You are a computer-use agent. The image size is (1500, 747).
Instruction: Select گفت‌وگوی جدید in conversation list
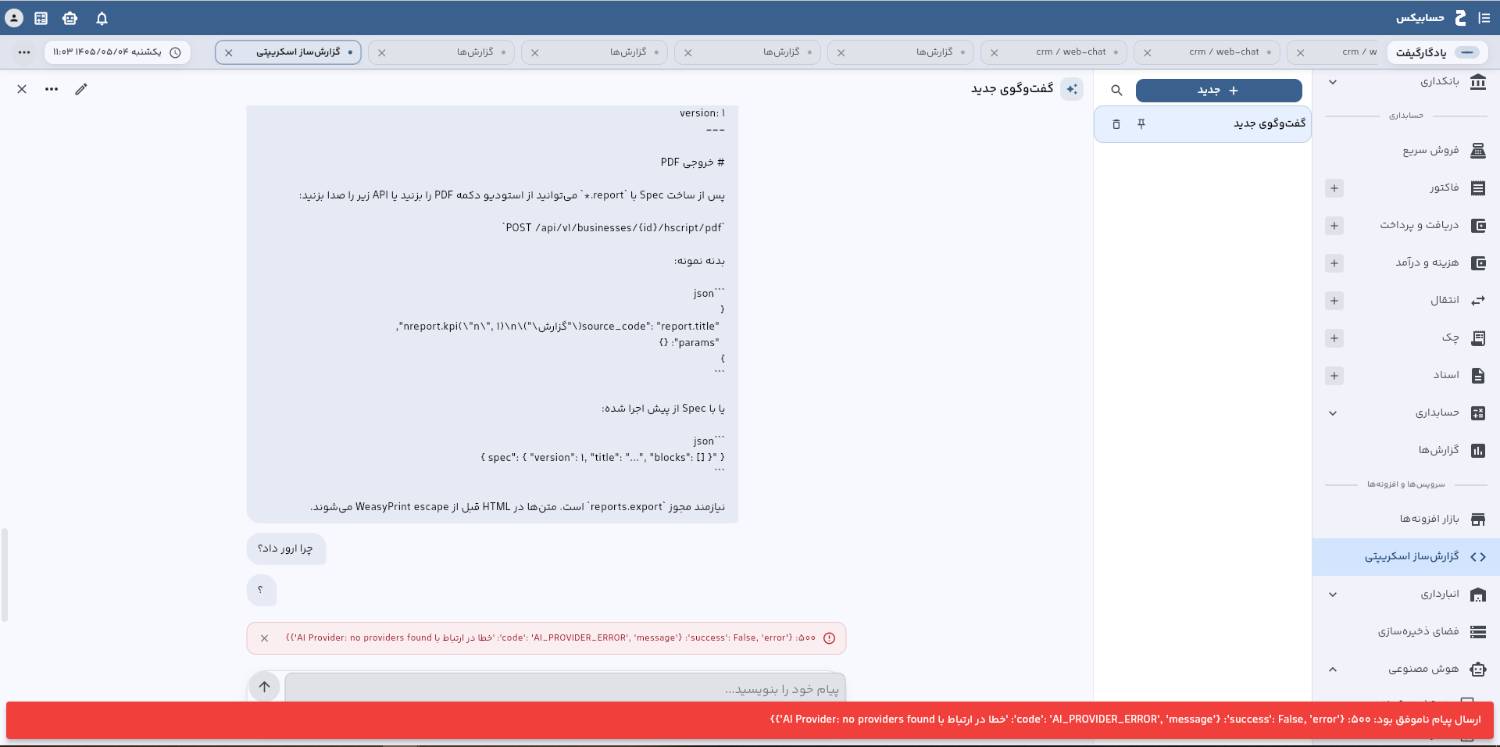[1203, 124]
